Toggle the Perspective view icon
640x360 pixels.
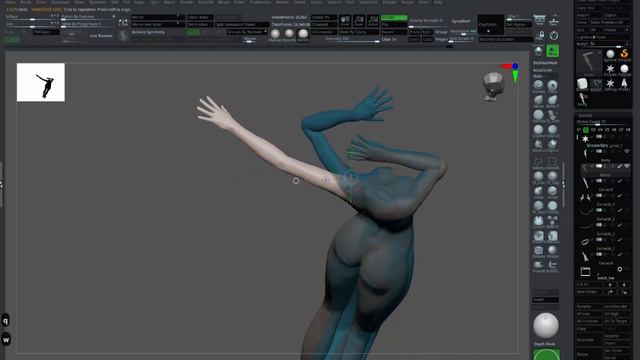pos(539,20)
